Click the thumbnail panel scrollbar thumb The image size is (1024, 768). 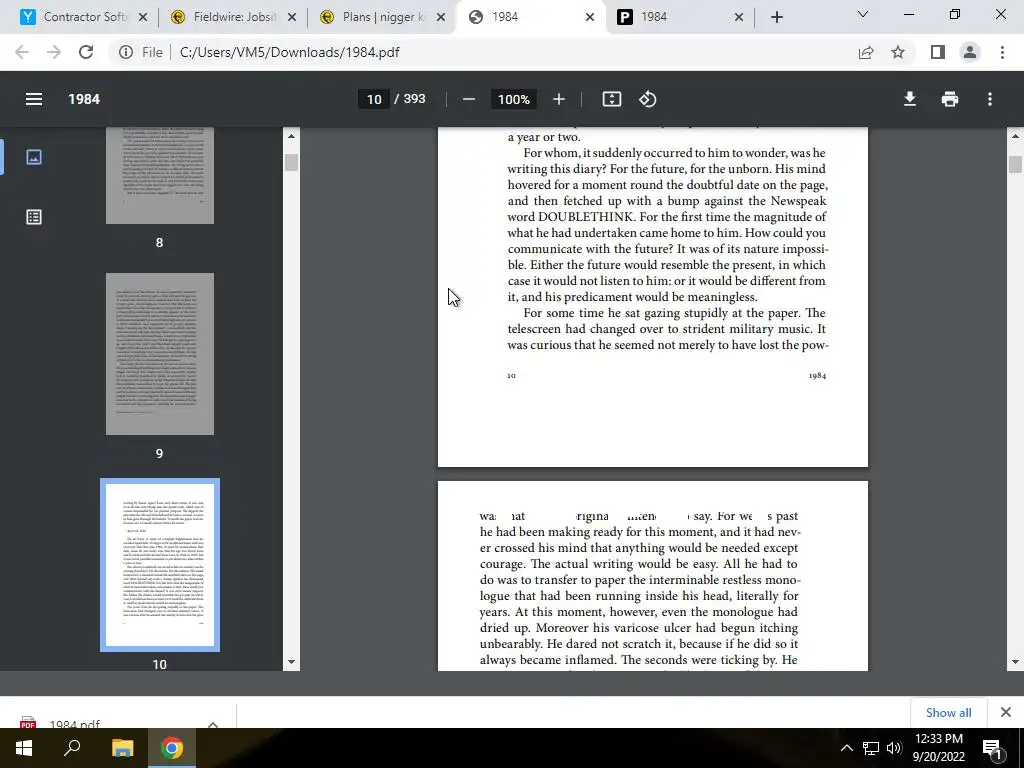(x=291, y=162)
